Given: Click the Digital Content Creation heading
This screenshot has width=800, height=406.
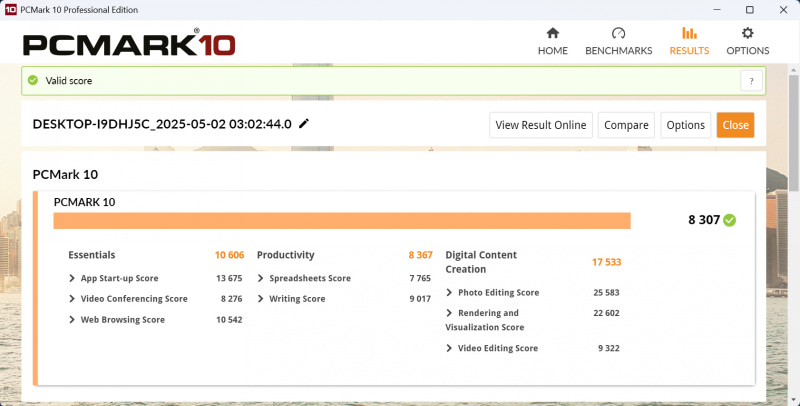Looking at the screenshot, I should point(481,262).
